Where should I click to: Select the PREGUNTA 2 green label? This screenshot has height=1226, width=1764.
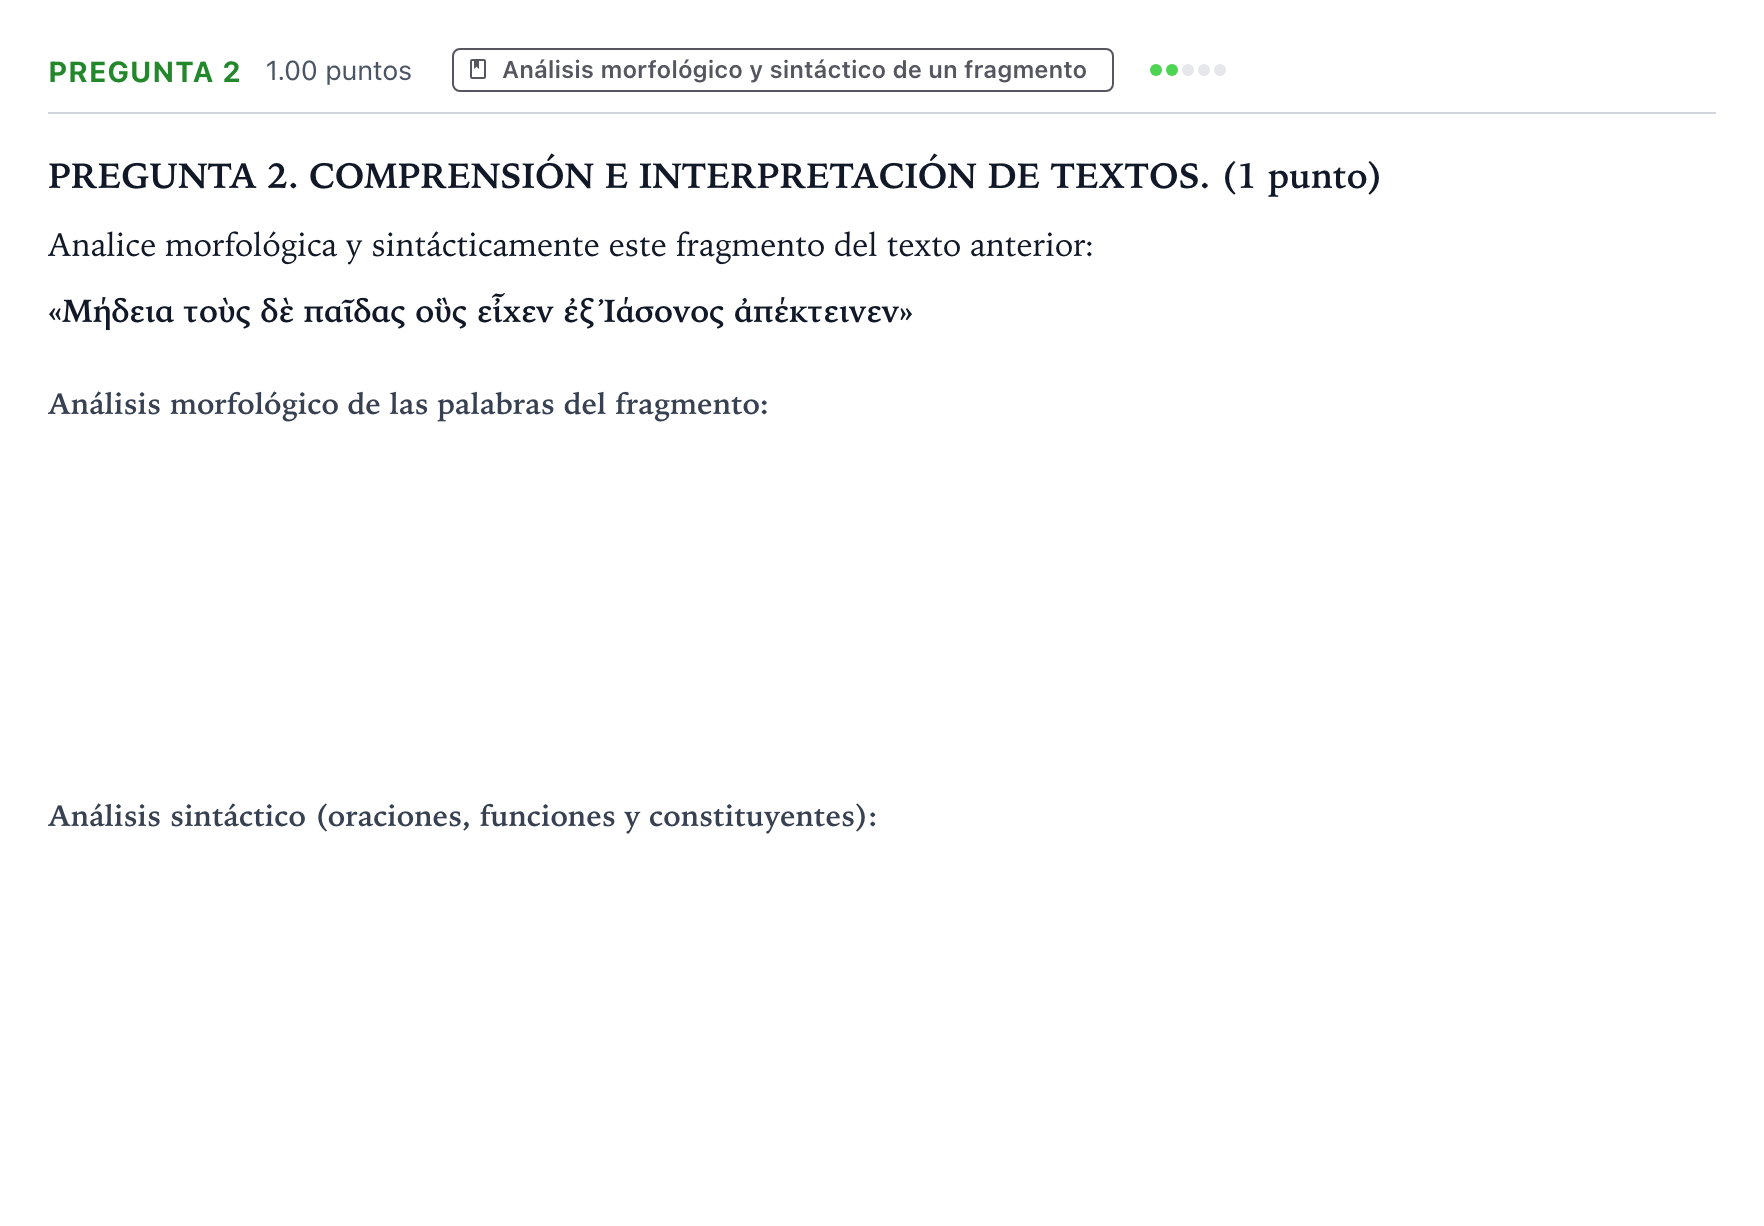click(x=145, y=72)
